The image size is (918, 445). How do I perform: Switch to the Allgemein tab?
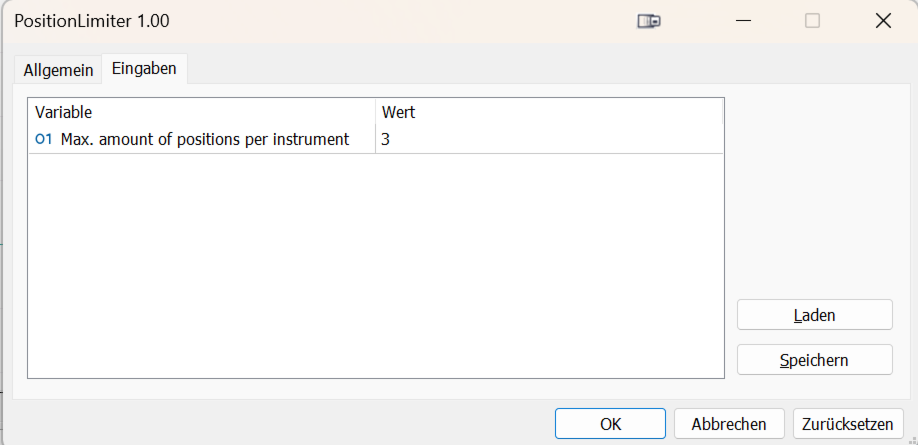point(58,70)
